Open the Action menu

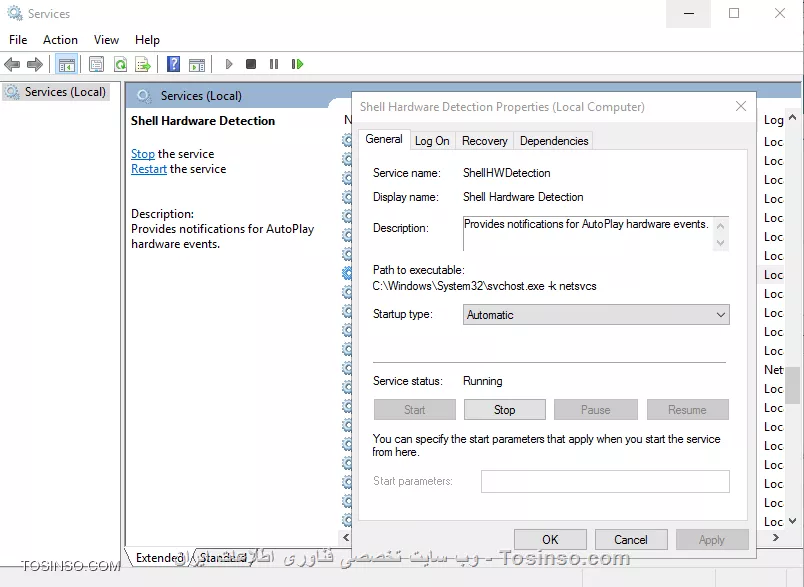point(61,40)
